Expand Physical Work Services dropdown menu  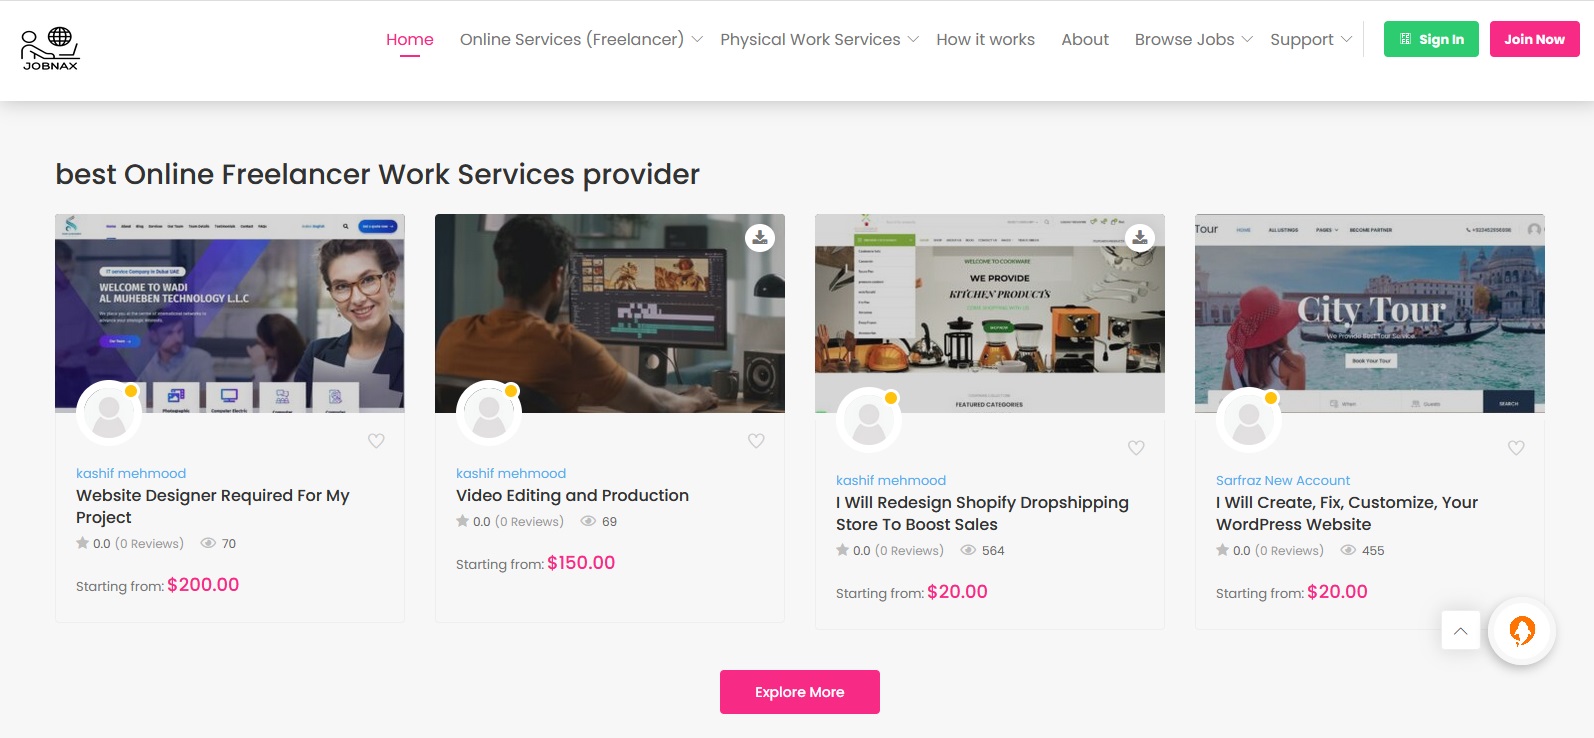click(x=819, y=39)
